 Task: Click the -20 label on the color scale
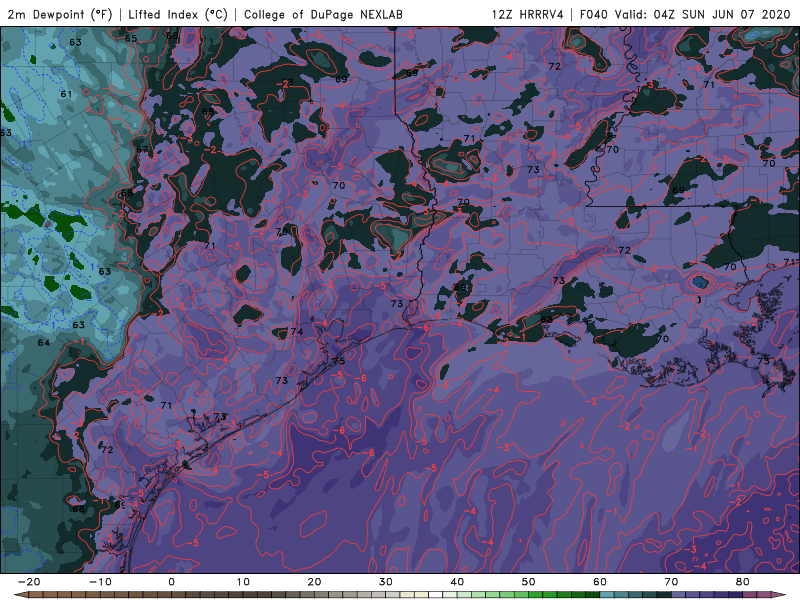[29, 582]
